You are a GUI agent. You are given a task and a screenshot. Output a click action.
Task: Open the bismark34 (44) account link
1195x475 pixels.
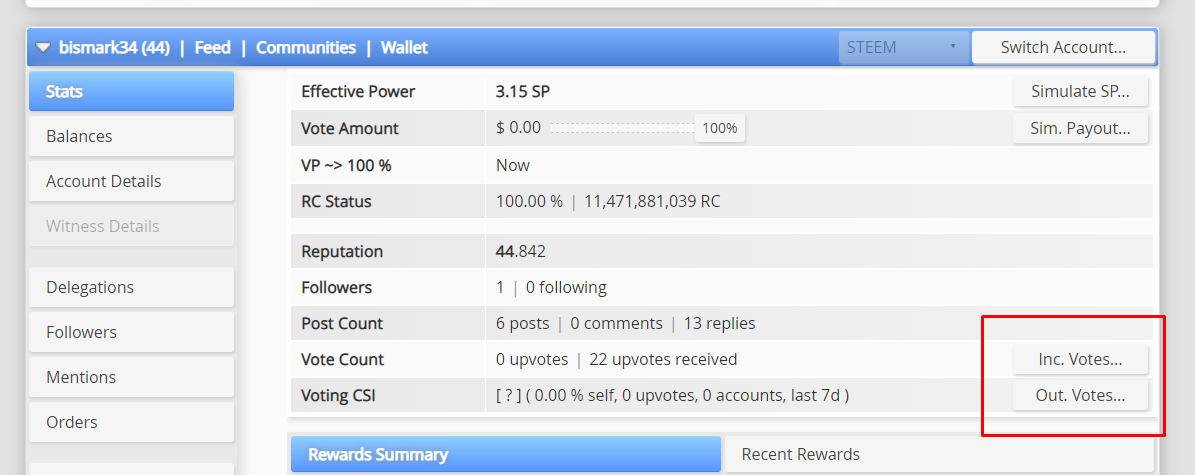coord(114,48)
